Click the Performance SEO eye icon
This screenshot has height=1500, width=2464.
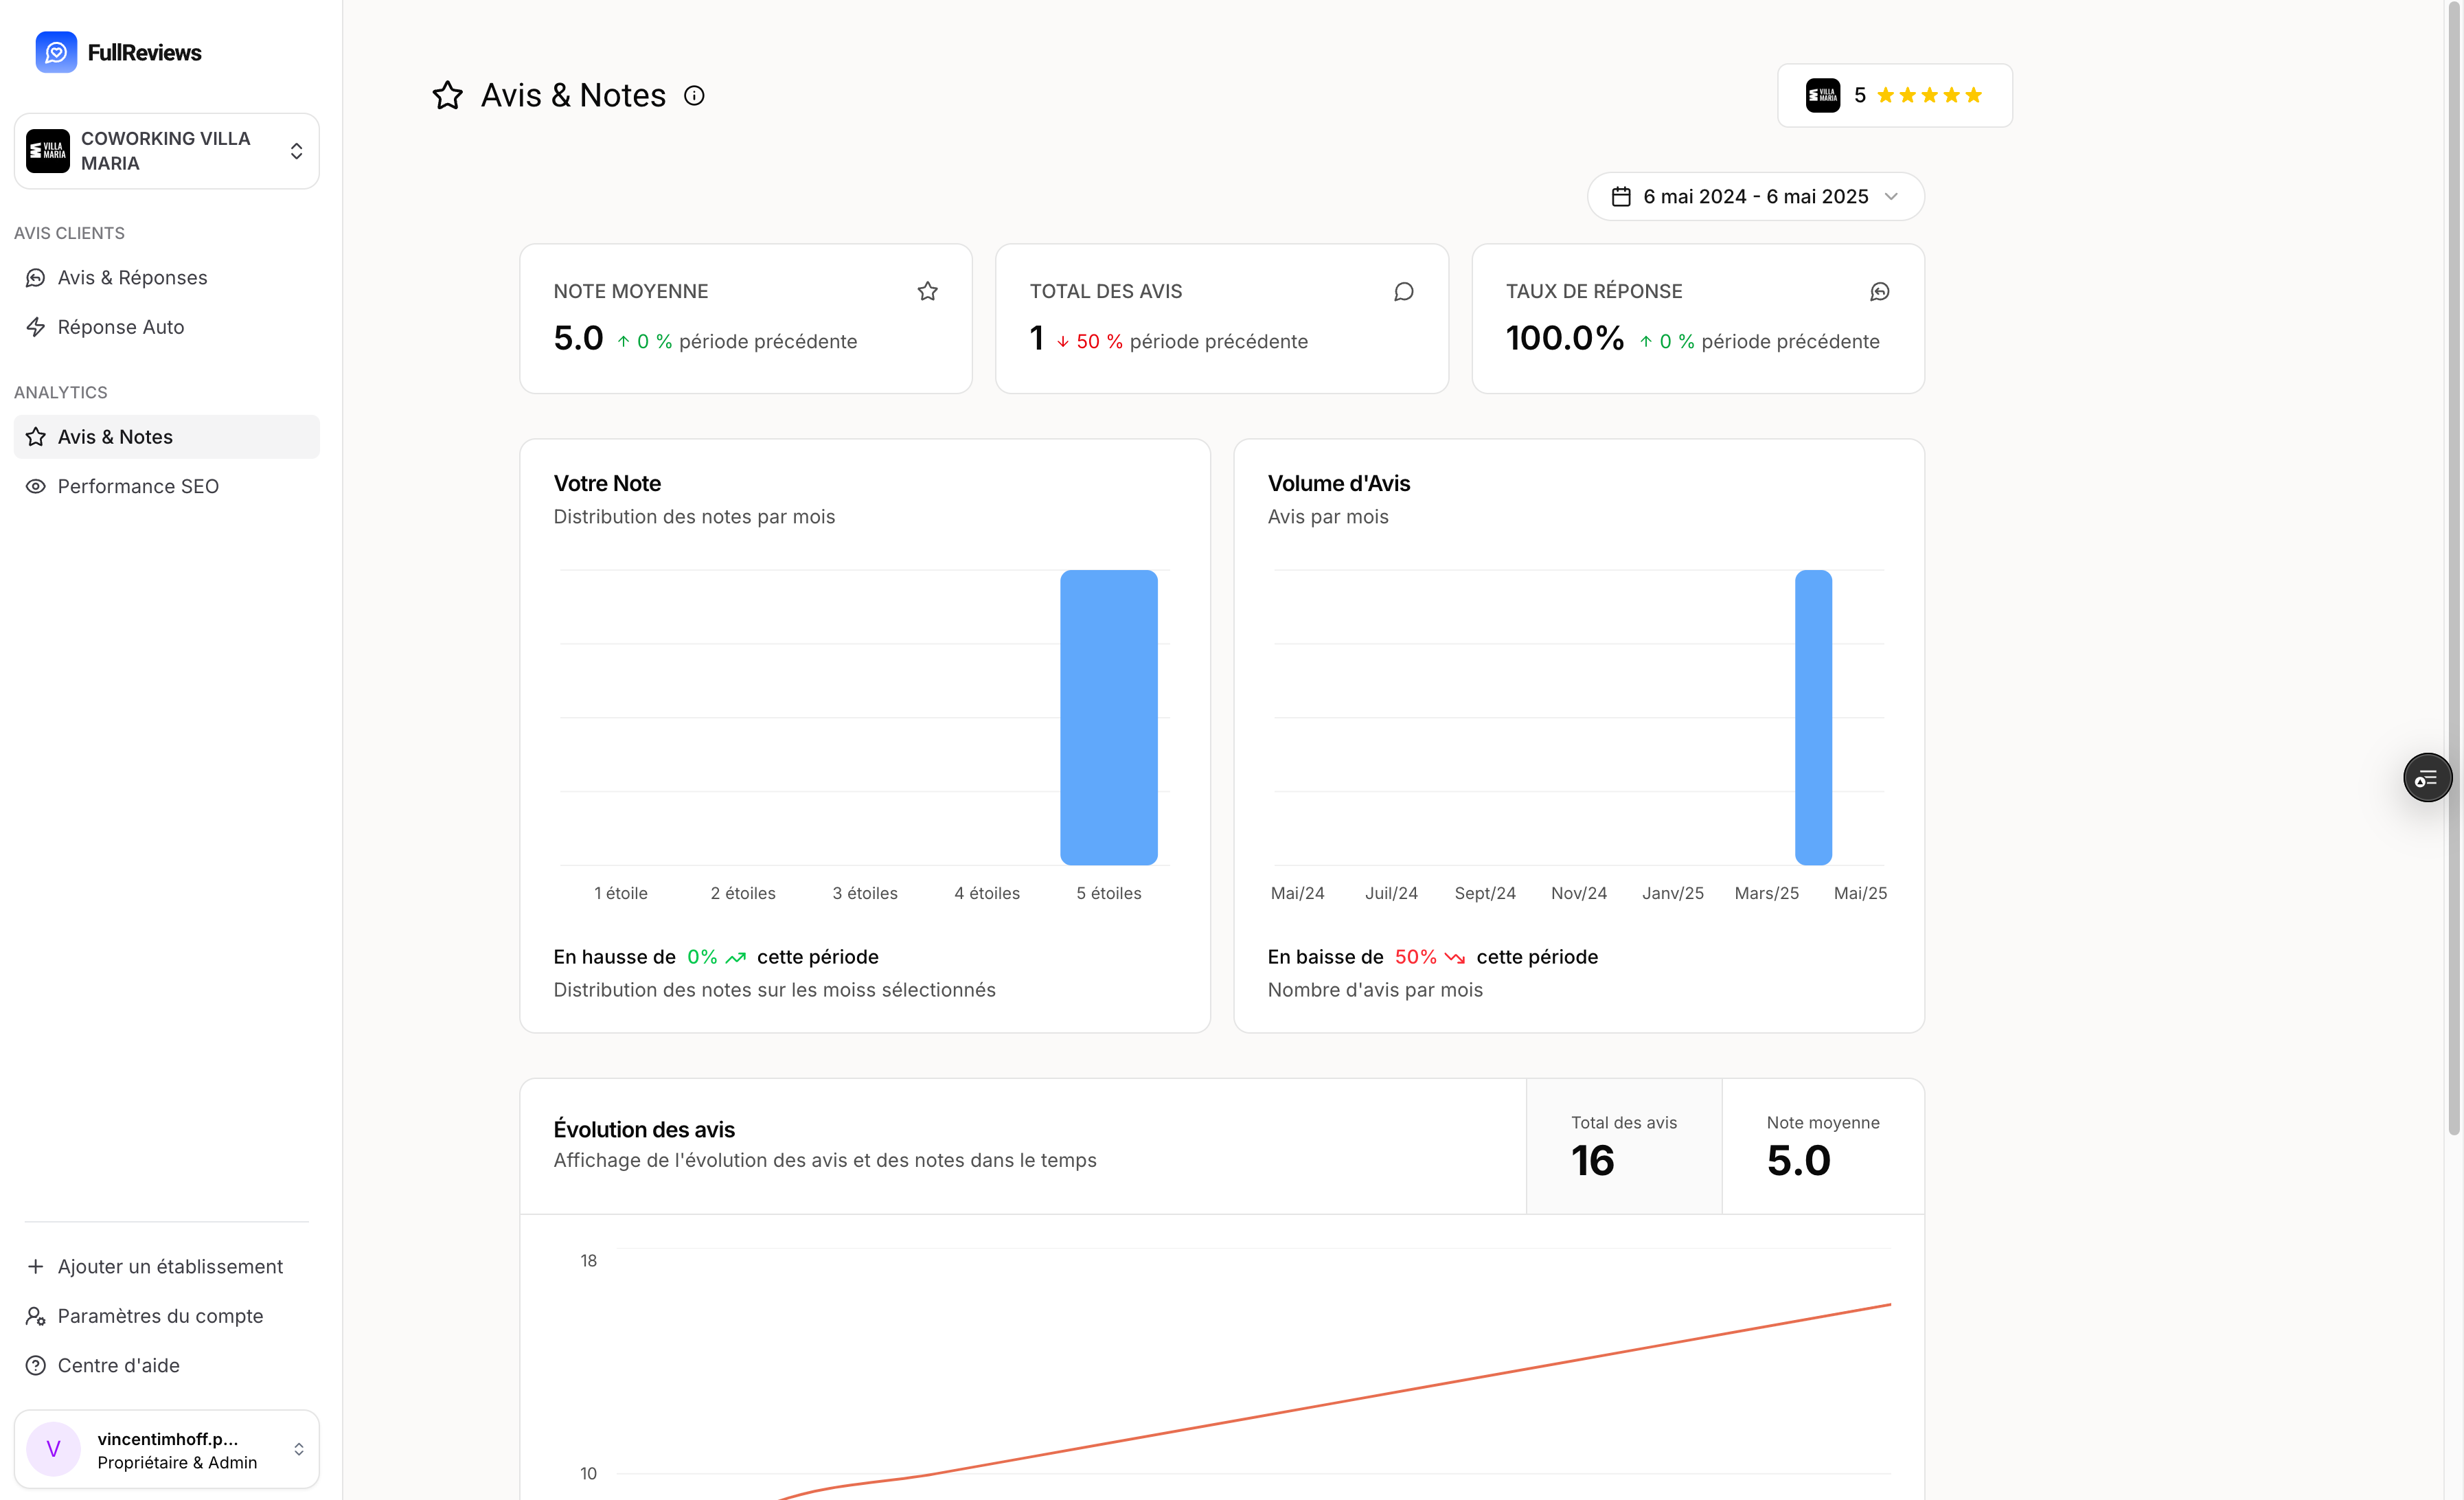pos(36,486)
